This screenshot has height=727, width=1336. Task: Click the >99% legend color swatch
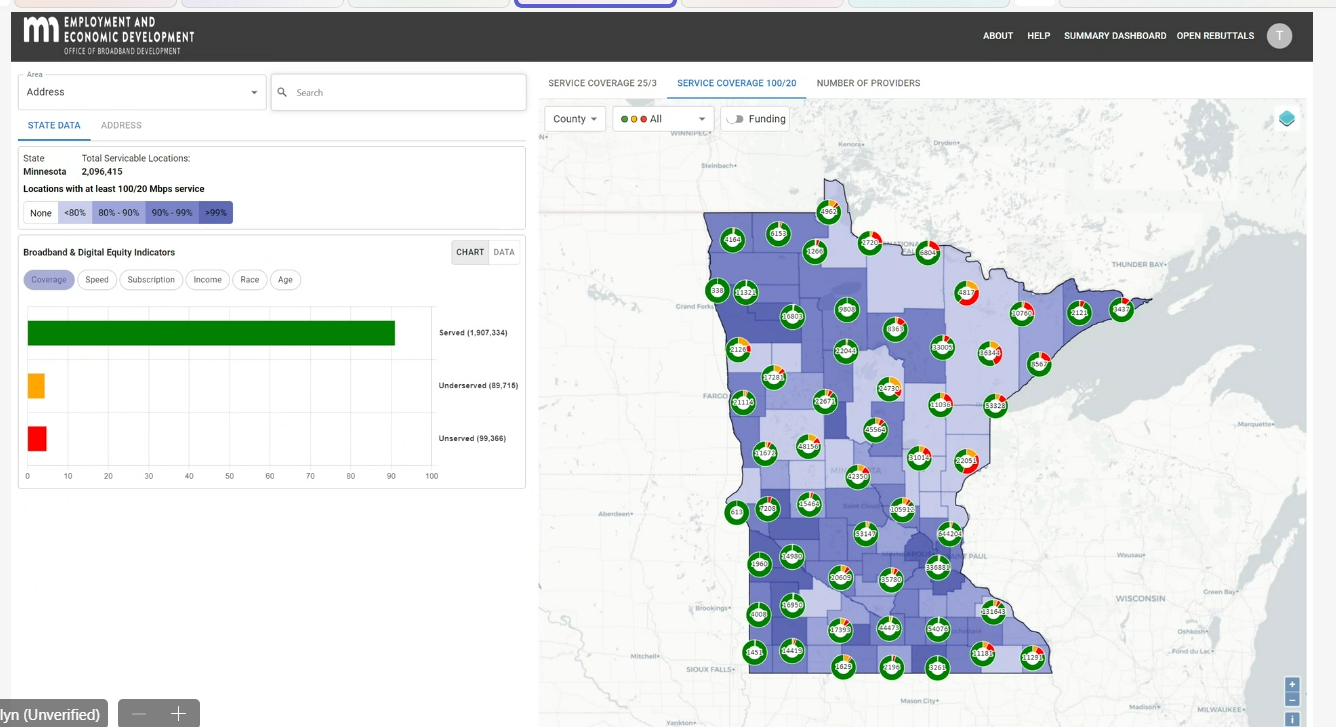tap(216, 213)
